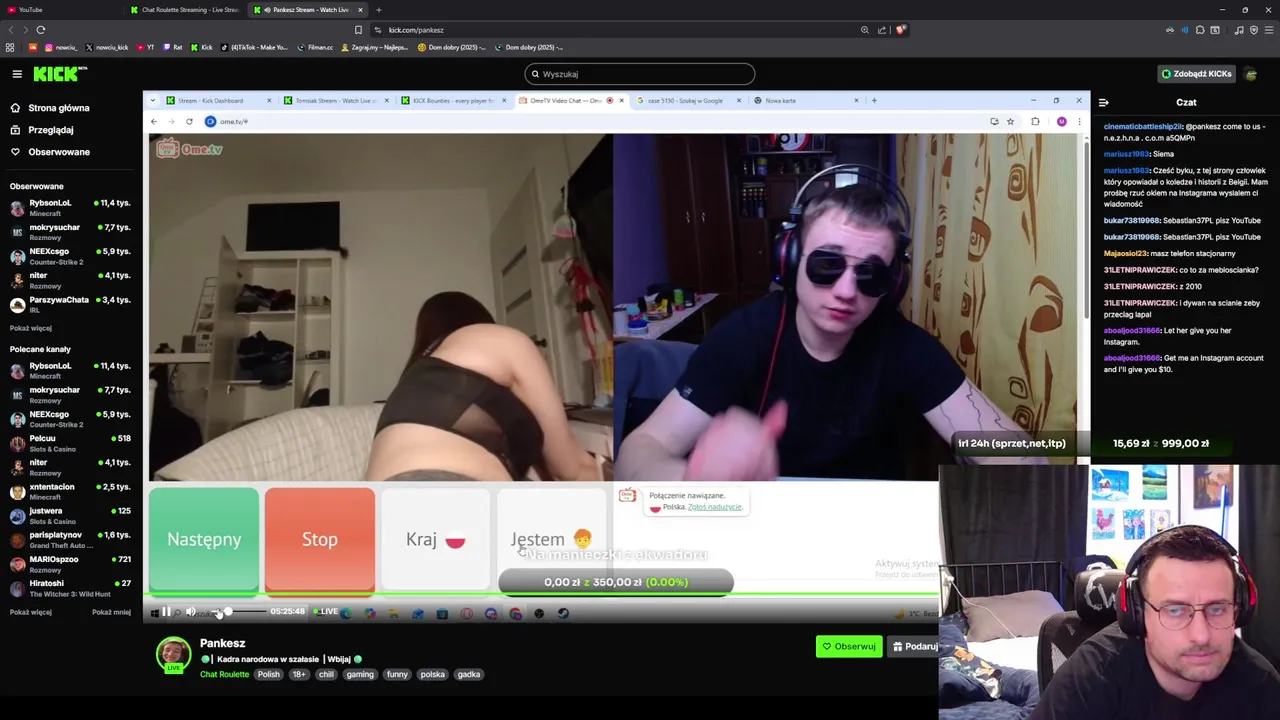Open Kraj country selector in OmeTV
Screen dimensions: 1280x720
point(436,539)
